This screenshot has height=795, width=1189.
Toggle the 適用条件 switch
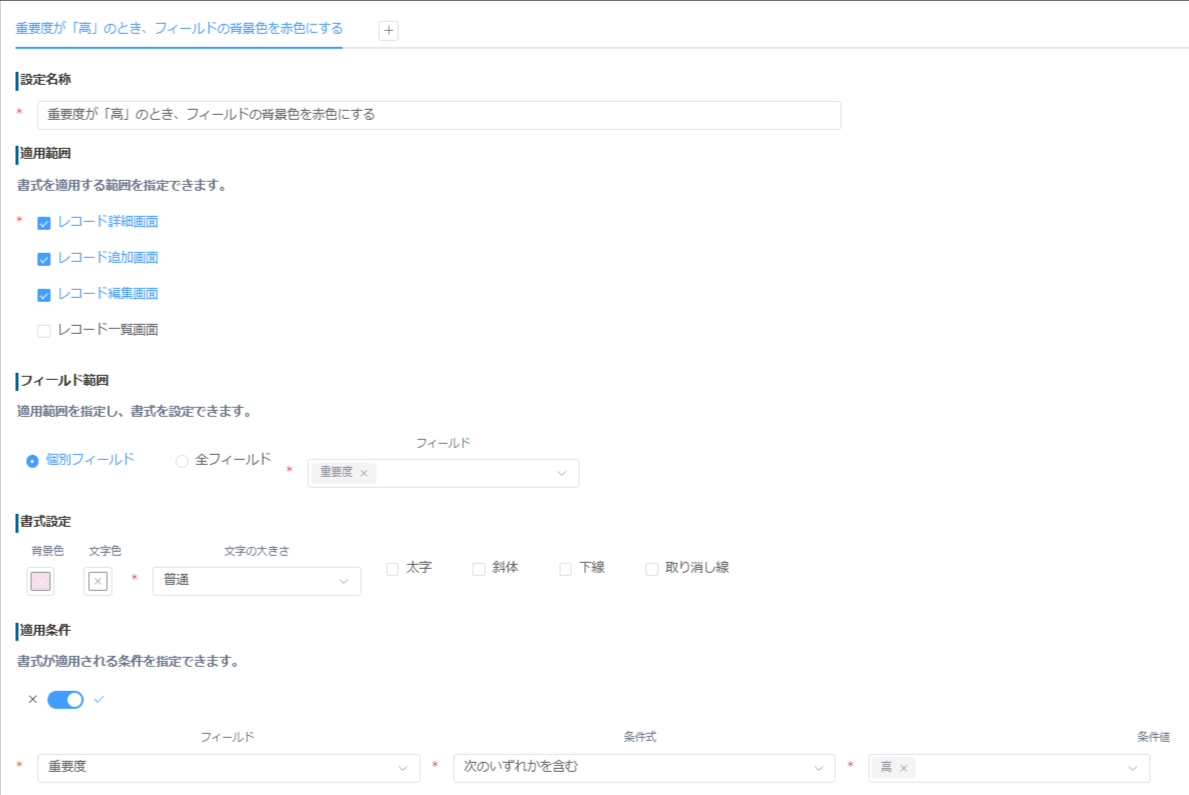tap(66, 700)
